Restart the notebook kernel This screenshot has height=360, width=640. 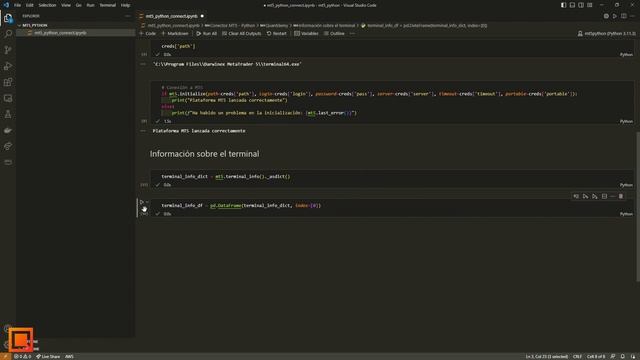point(277,33)
